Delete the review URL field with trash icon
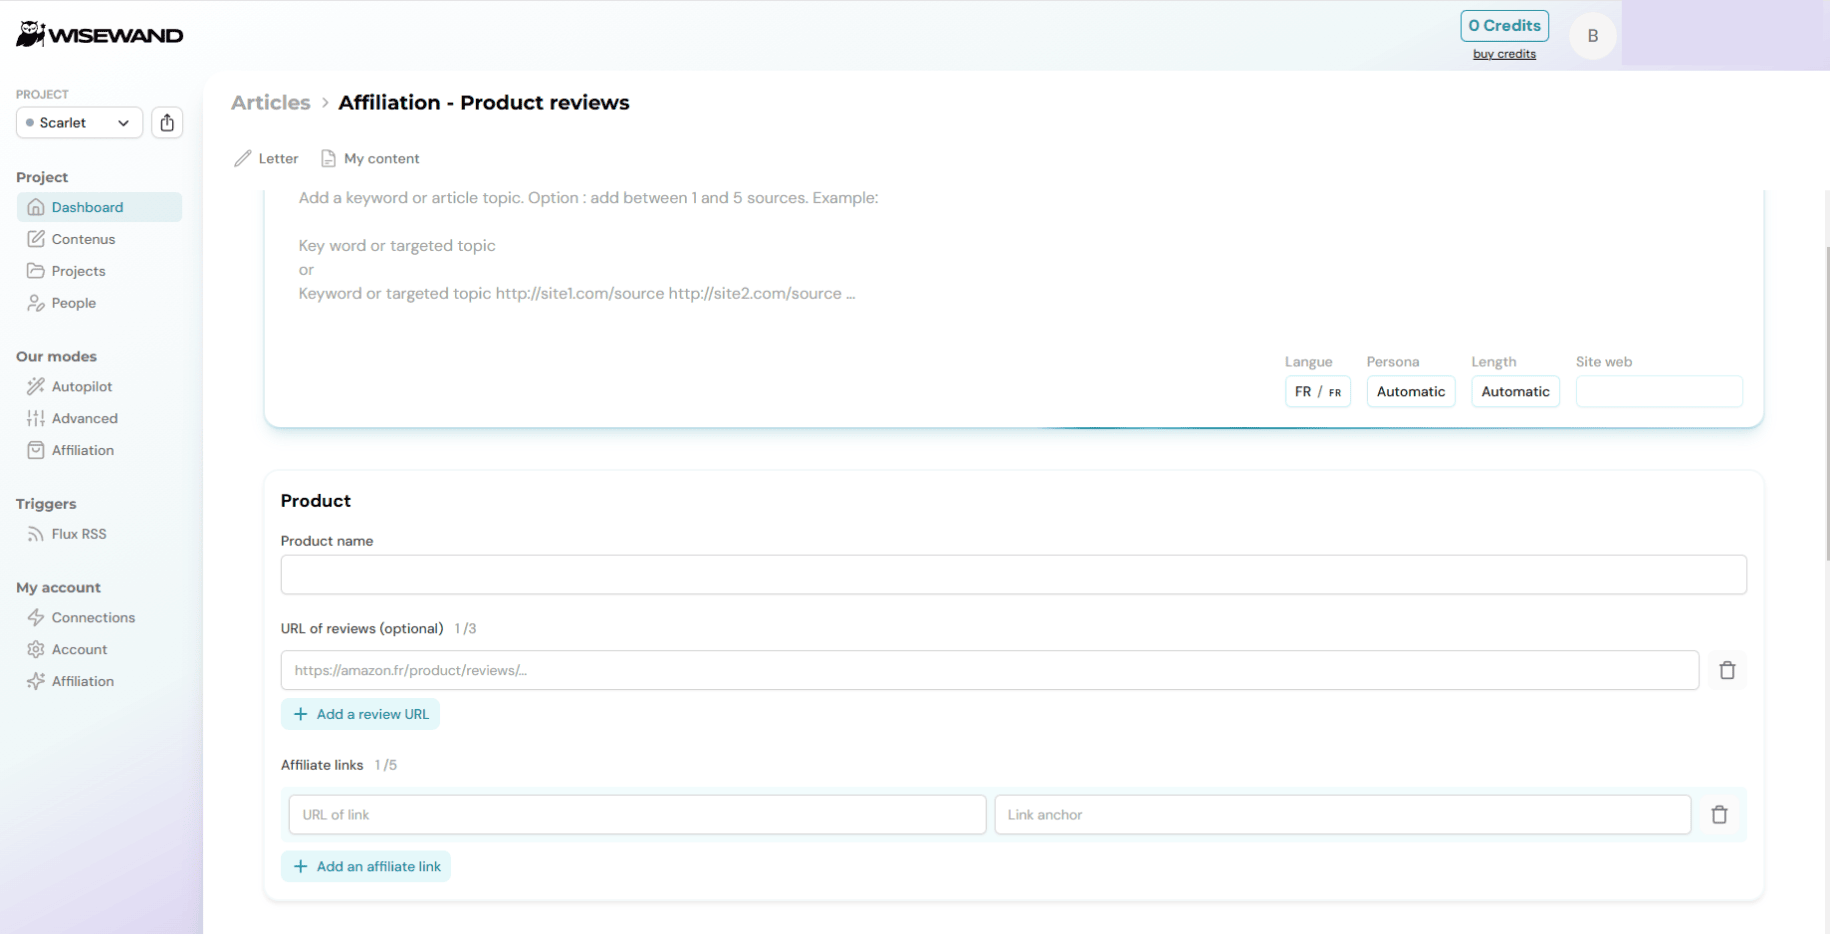 click(1727, 670)
